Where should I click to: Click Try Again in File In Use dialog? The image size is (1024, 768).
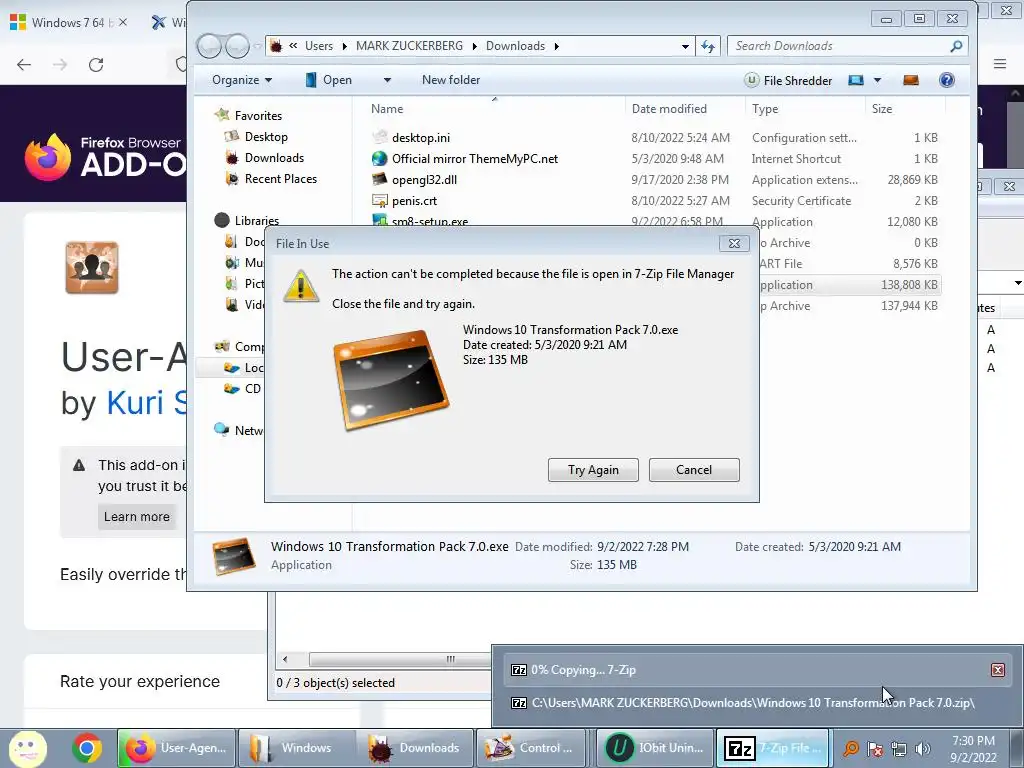[x=593, y=470]
